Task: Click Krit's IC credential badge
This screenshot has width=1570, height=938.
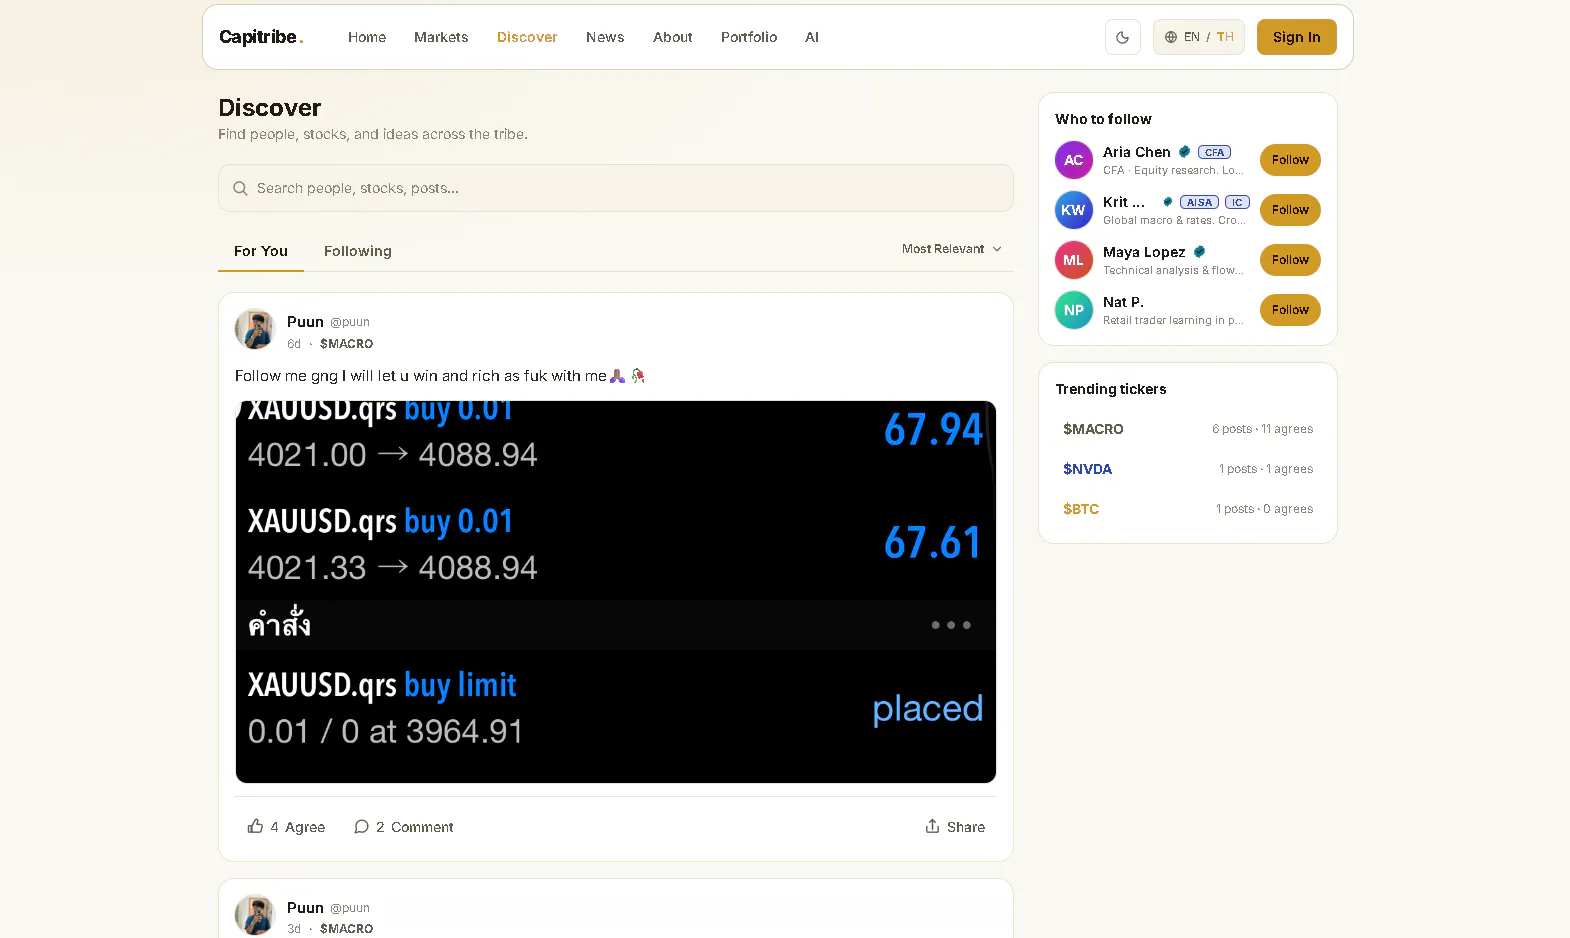Action: pyautogui.click(x=1237, y=202)
